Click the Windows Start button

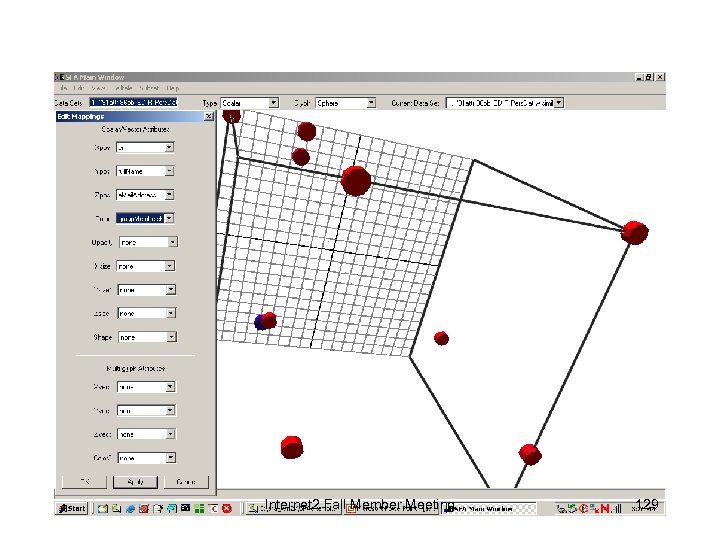(72, 508)
